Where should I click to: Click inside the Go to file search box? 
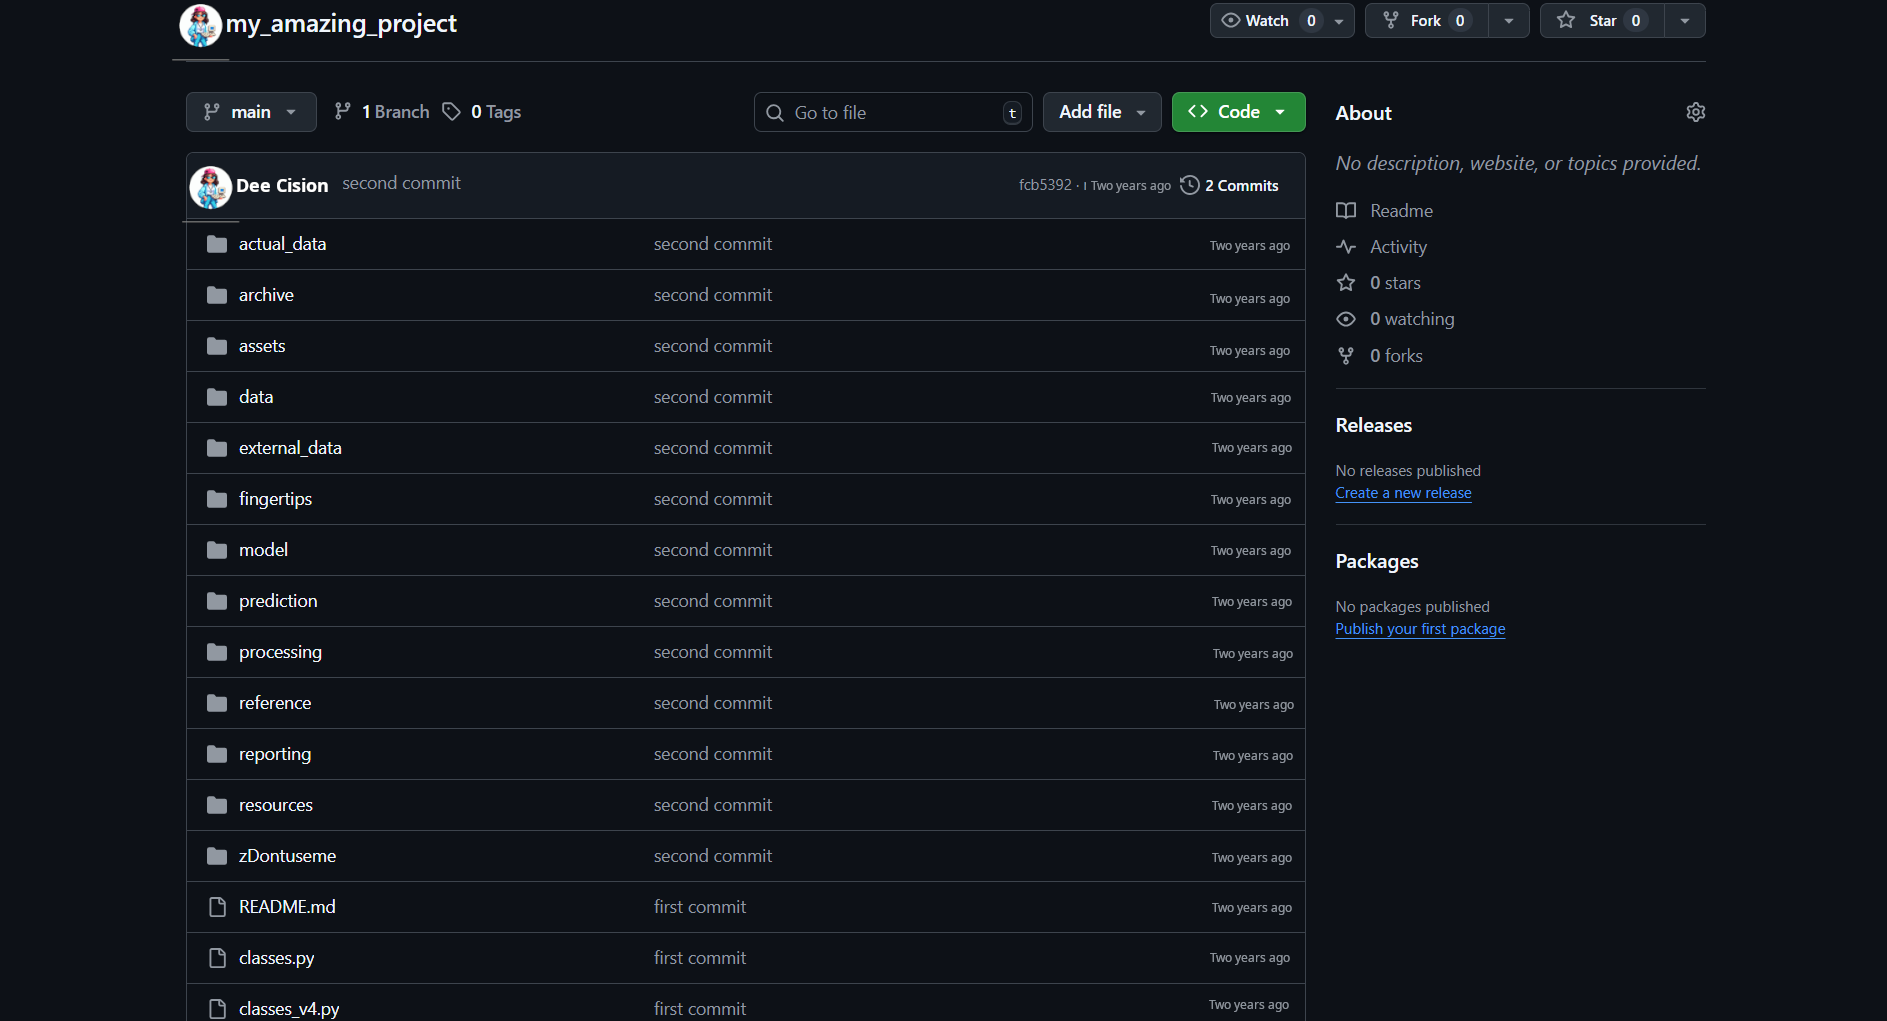pyautogui.click(x=890, y=111)
